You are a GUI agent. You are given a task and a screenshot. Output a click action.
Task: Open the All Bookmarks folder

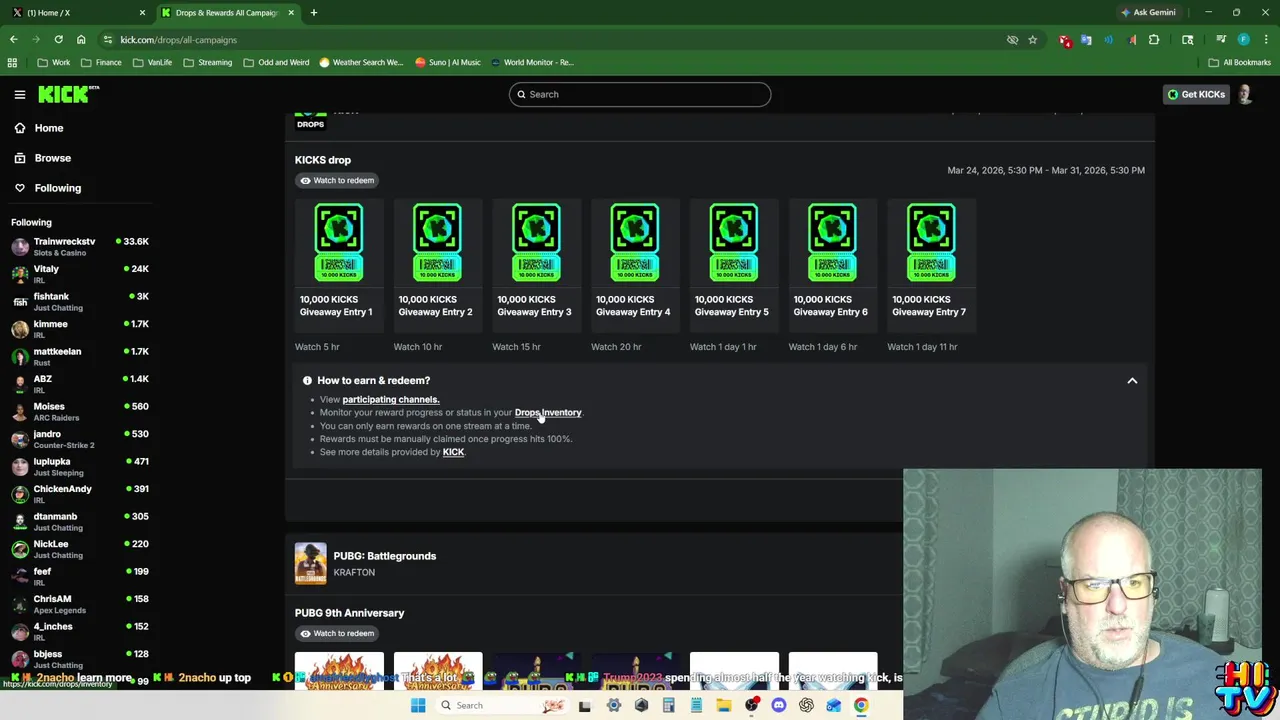[1239, 62]
